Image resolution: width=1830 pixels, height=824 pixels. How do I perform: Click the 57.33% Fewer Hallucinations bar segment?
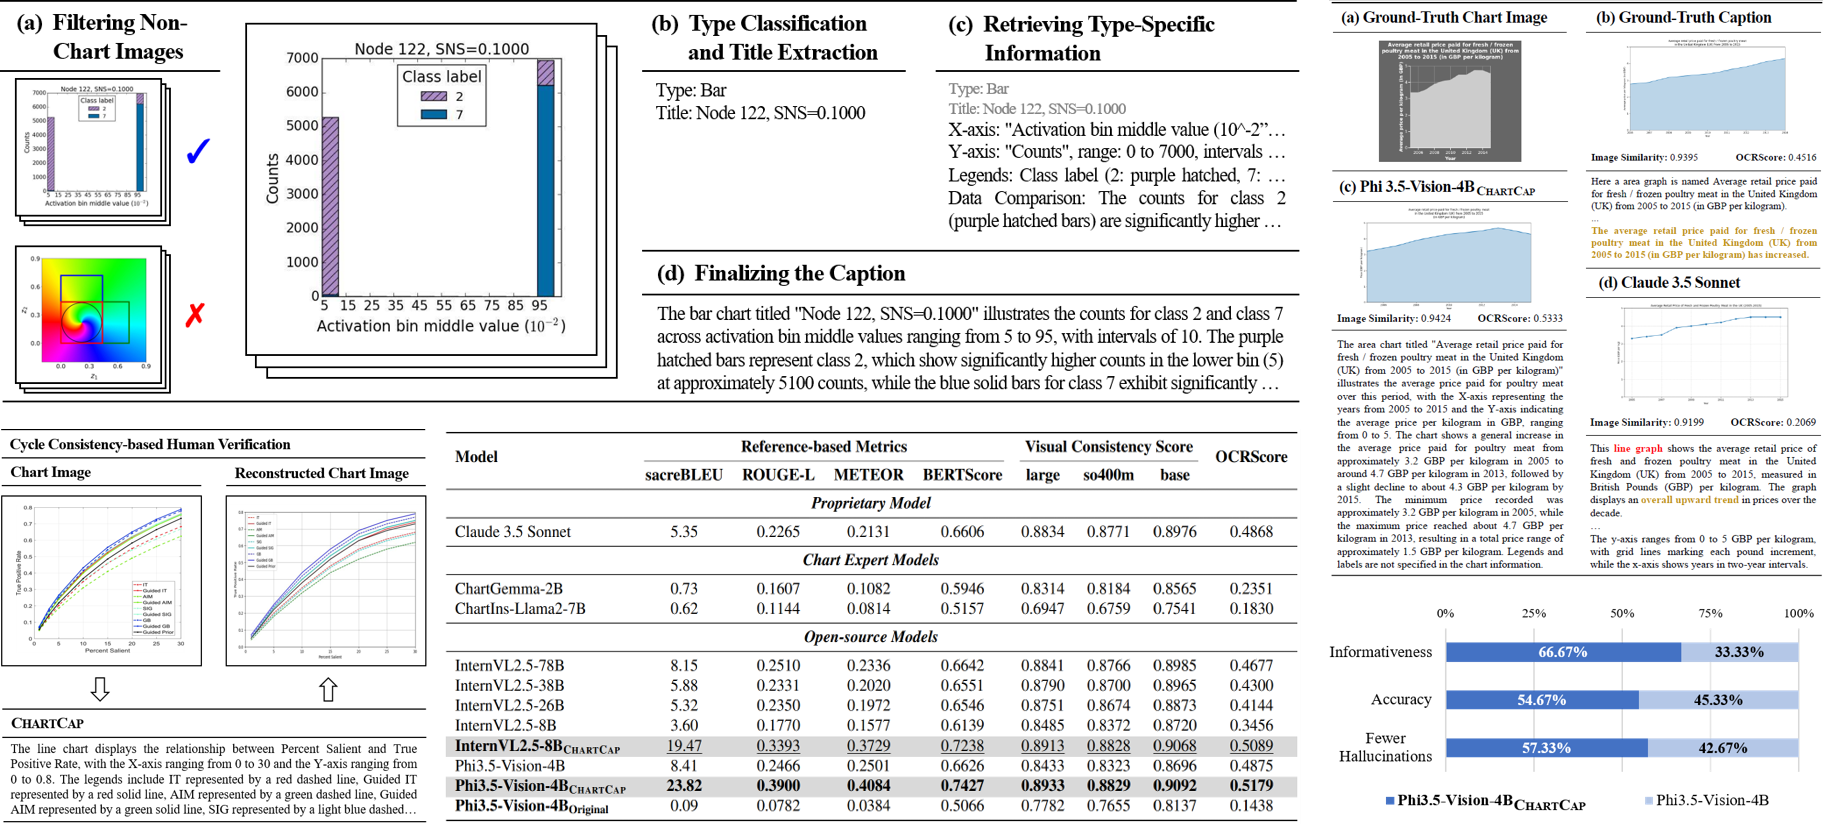(x=1547, y=748)
